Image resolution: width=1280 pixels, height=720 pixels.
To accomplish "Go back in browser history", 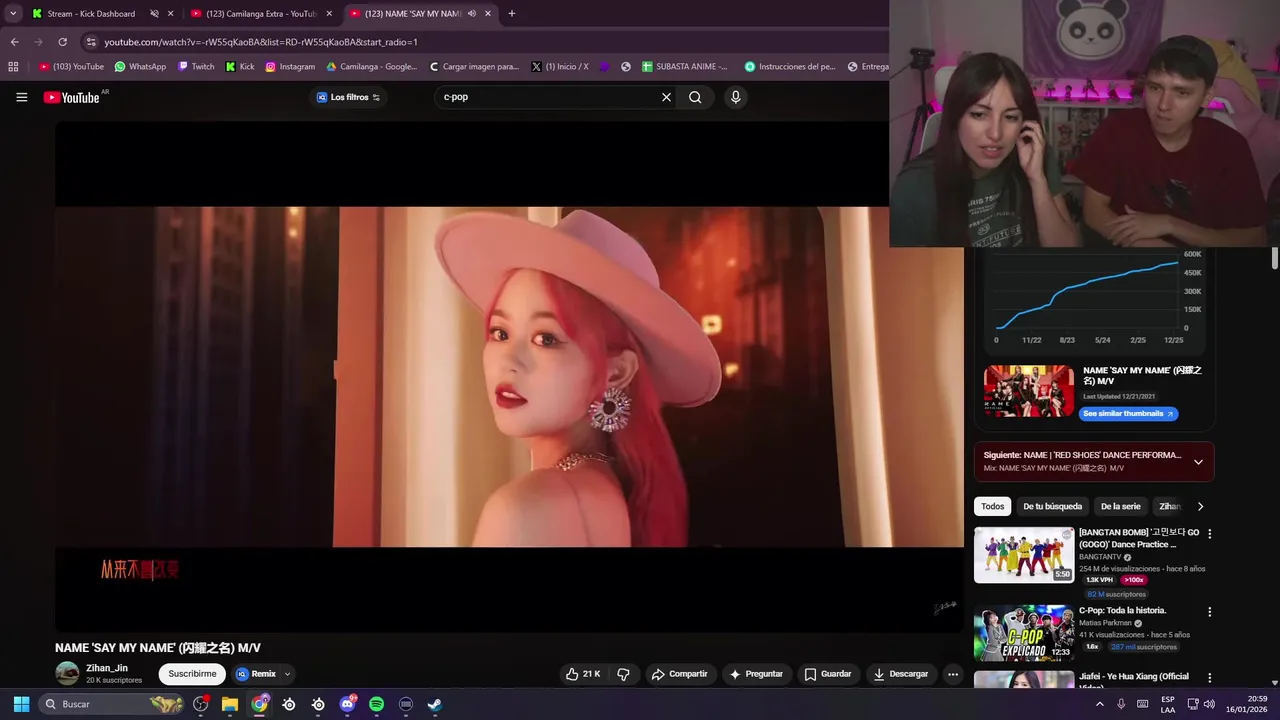I will click(14, 42).
